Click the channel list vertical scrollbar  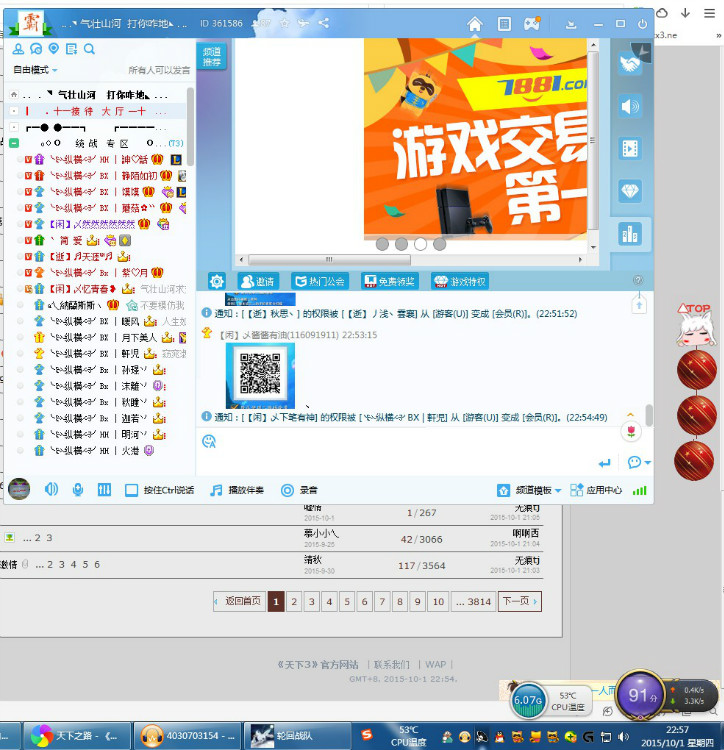(190, 126)
